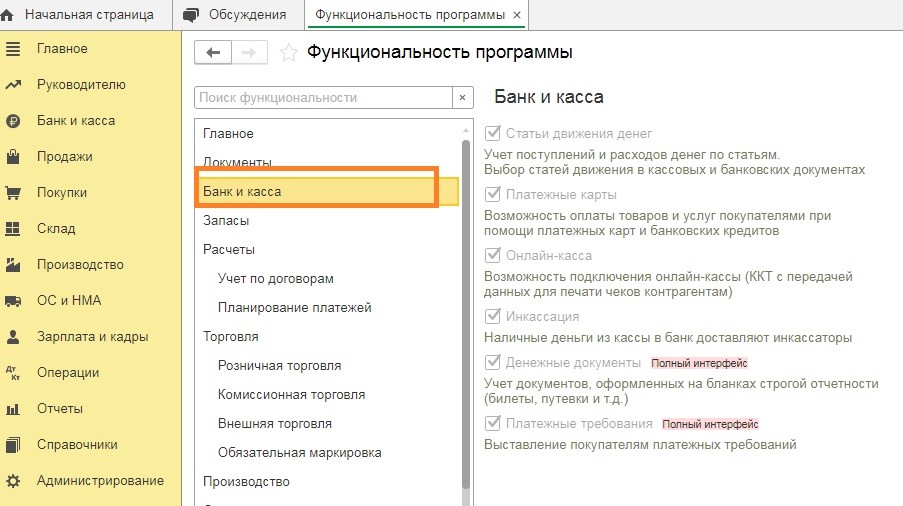Click the Дт/Кт icon for Операции
The width and height of the screenshot is (903, 506).
13,373
